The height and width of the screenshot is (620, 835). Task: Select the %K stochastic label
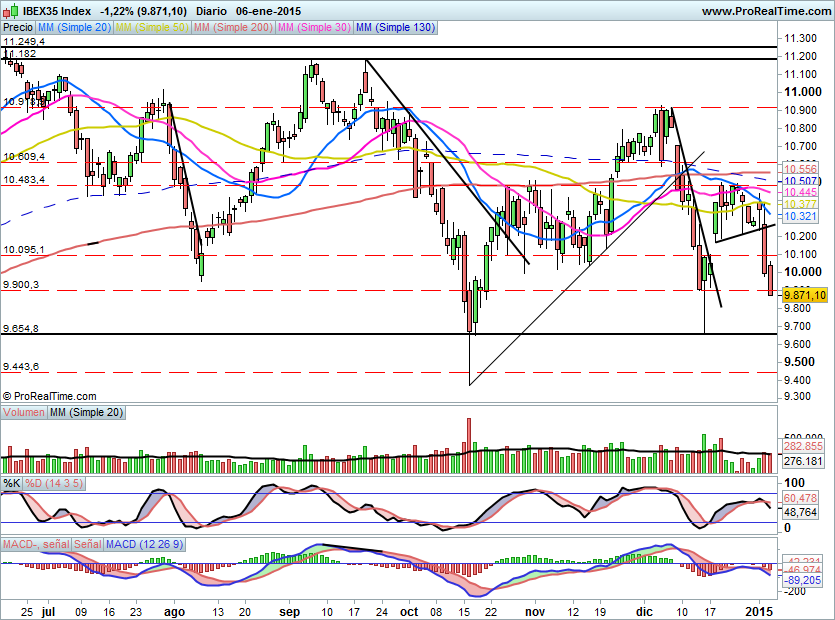[12, 483]
